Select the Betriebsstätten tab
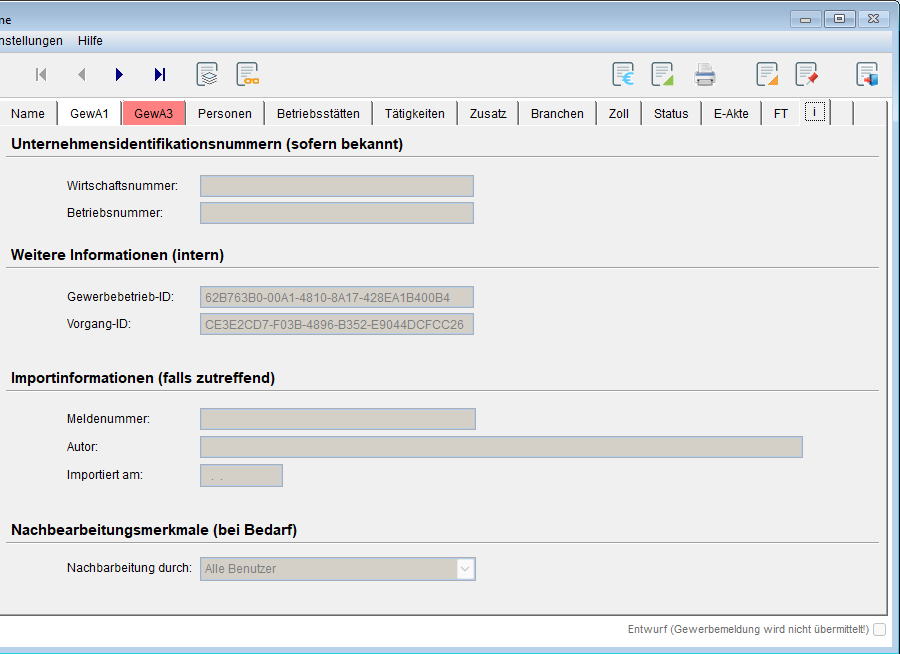Image resolution: width=900 pixels, height=654 pixels. tap(318, 113)
